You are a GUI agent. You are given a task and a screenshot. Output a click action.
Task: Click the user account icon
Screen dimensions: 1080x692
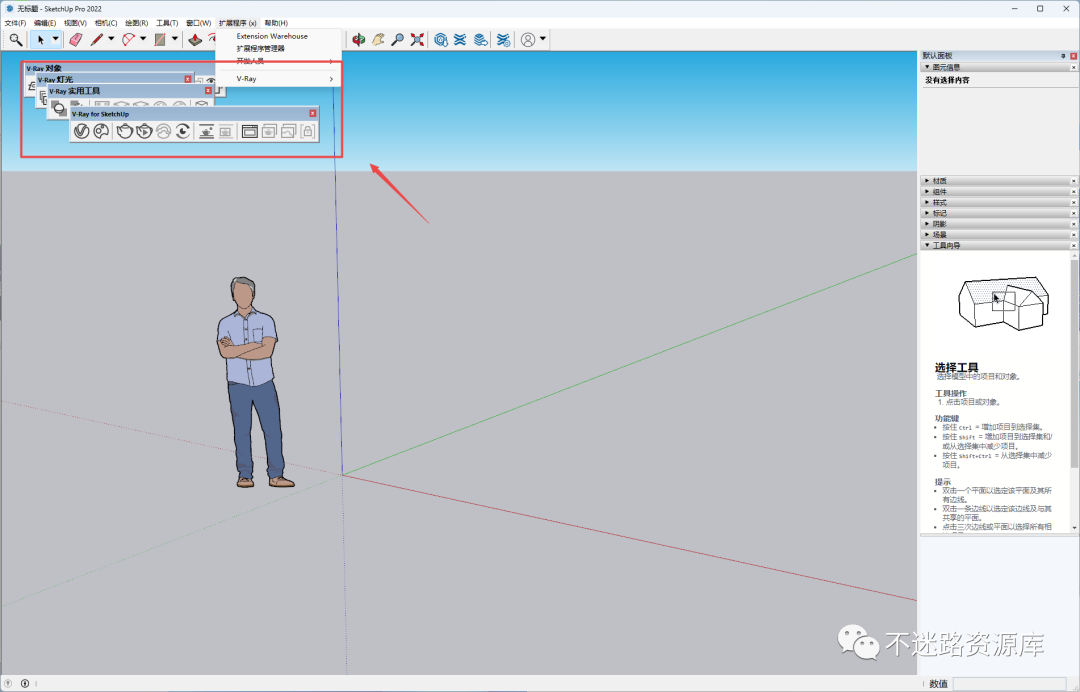click(528, 40)
